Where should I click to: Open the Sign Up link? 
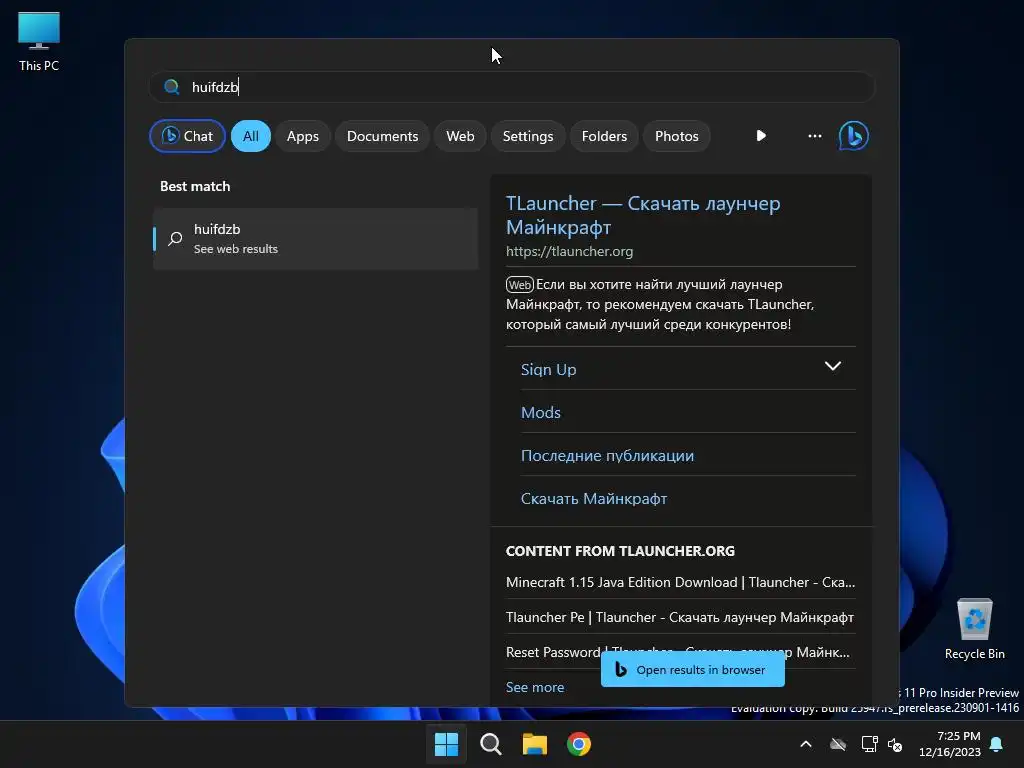[x=549, y=370]
